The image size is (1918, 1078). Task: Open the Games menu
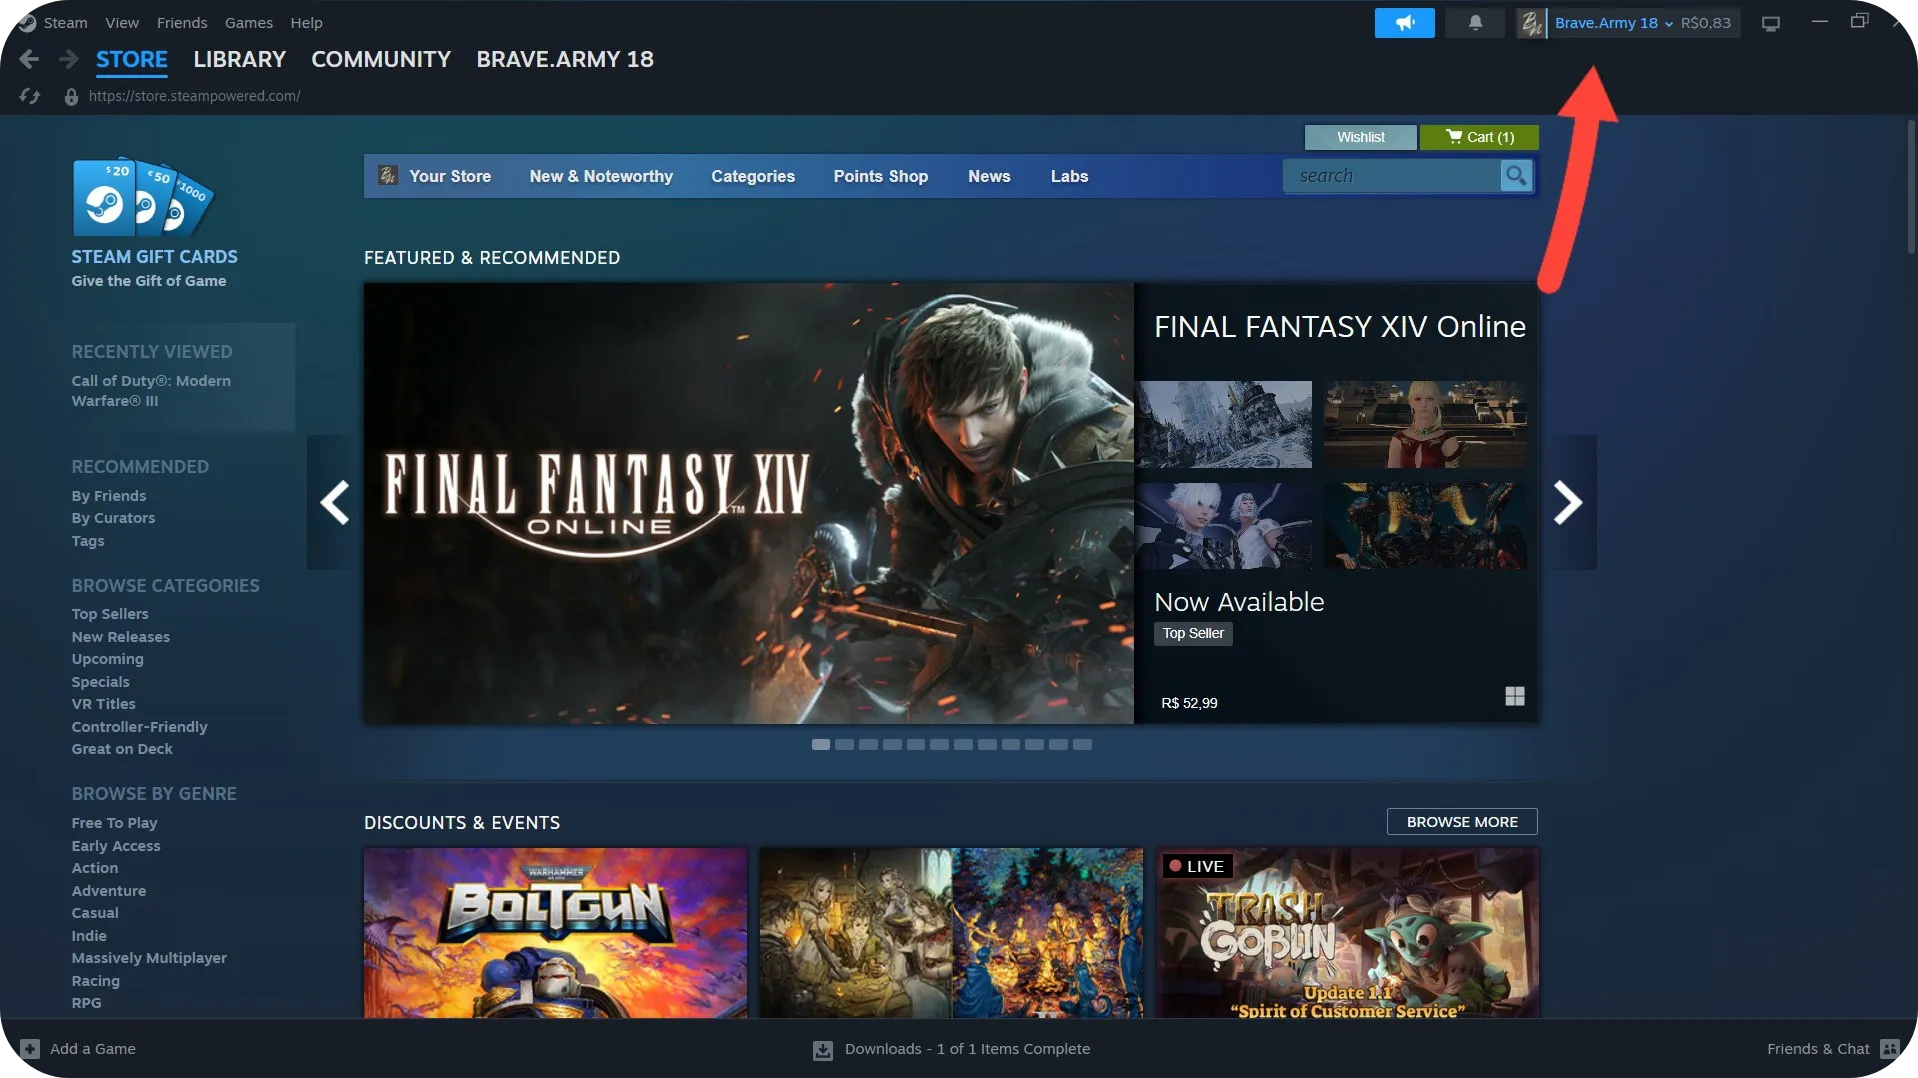(248, 23)
